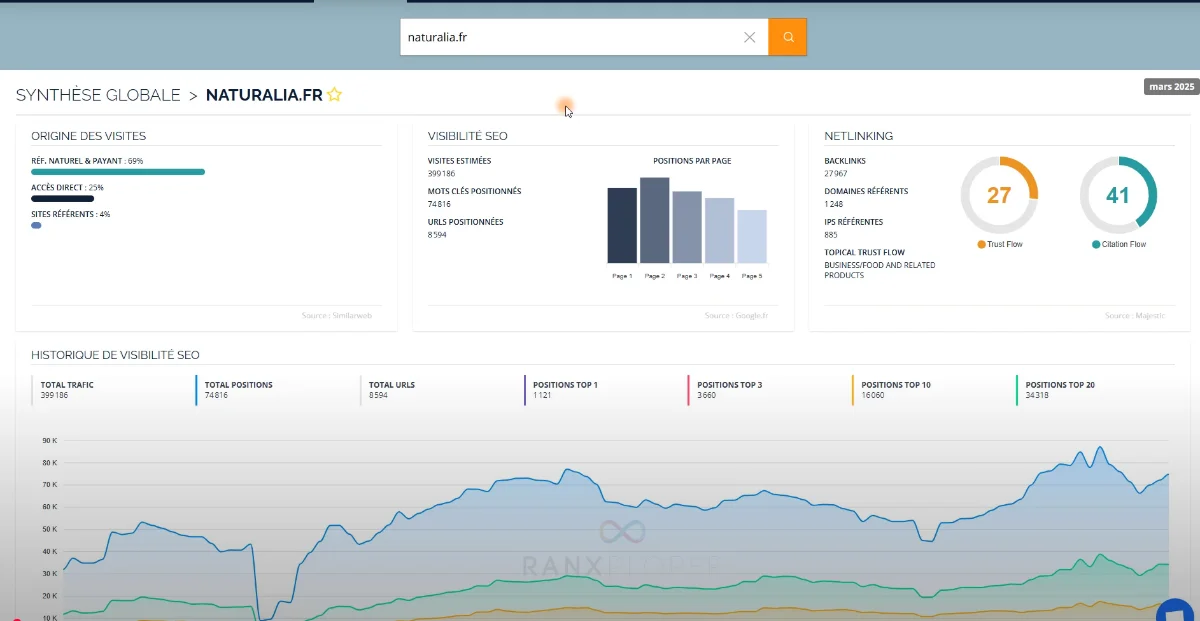Click the Accès direct 25% bar
Viewport: 1200px width, 621px height.
[62, 199]
